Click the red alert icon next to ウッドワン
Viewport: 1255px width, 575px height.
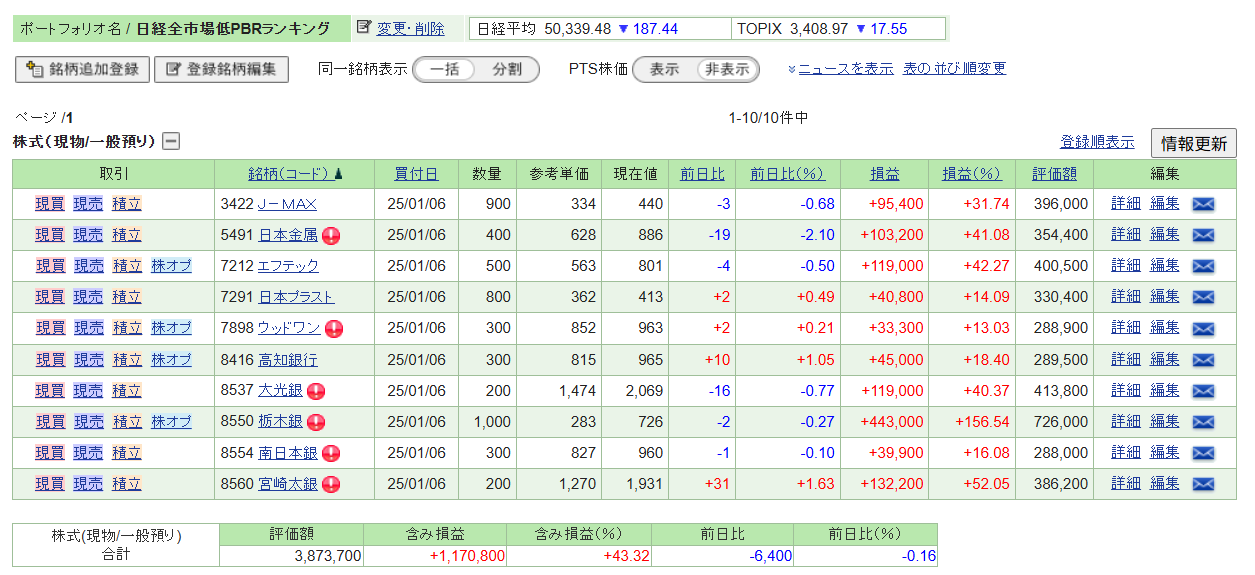coord(334,329)
